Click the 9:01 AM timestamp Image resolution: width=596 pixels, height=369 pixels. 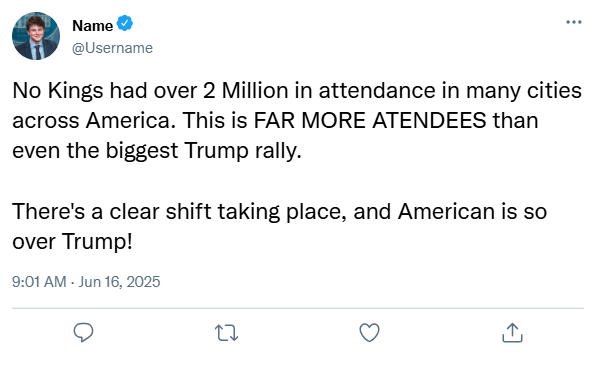coord(39,282)
